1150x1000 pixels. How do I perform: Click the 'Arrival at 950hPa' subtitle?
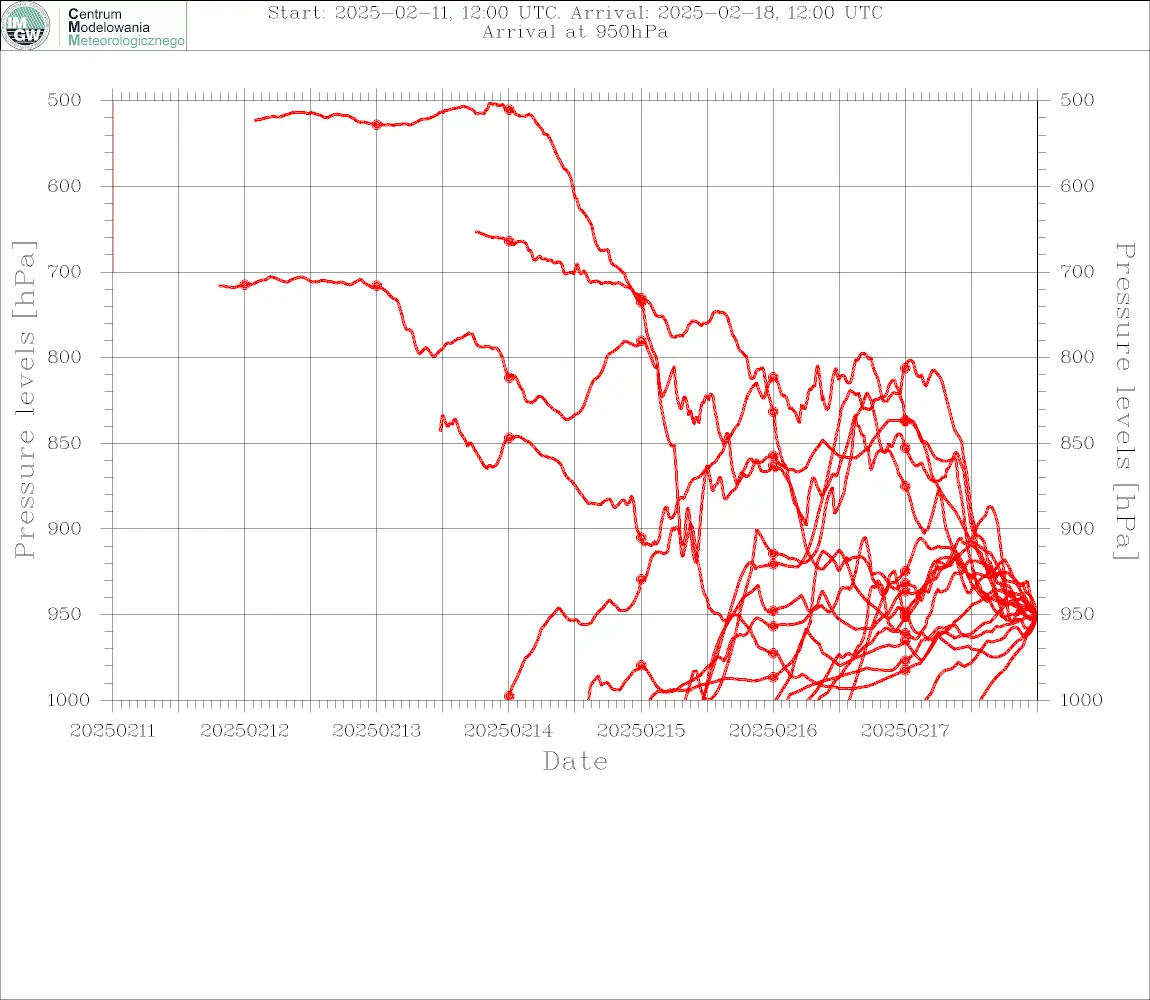coord(575,32)
